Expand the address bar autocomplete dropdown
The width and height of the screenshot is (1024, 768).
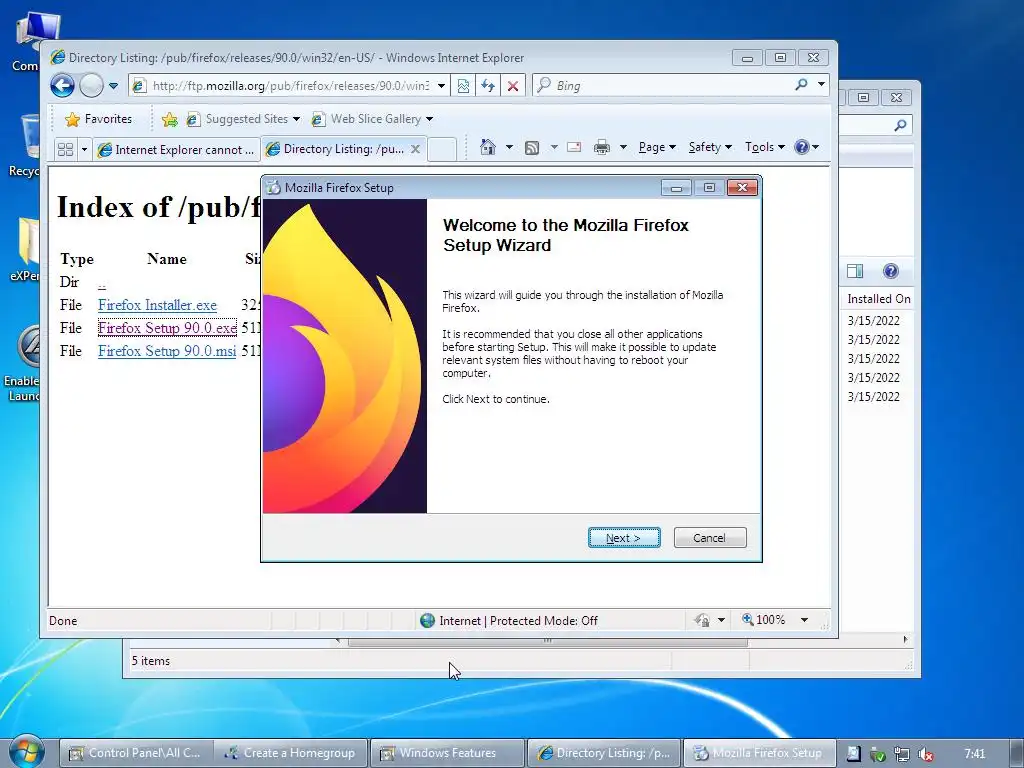(x=441, y=86)
